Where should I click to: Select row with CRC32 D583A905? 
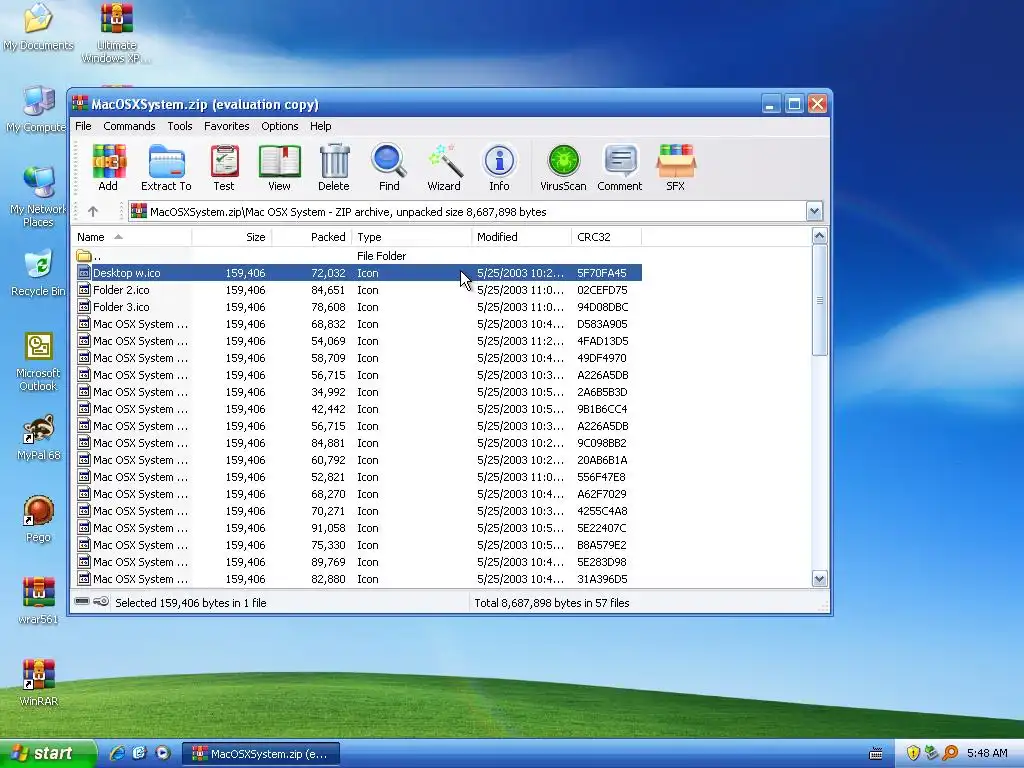357,324
